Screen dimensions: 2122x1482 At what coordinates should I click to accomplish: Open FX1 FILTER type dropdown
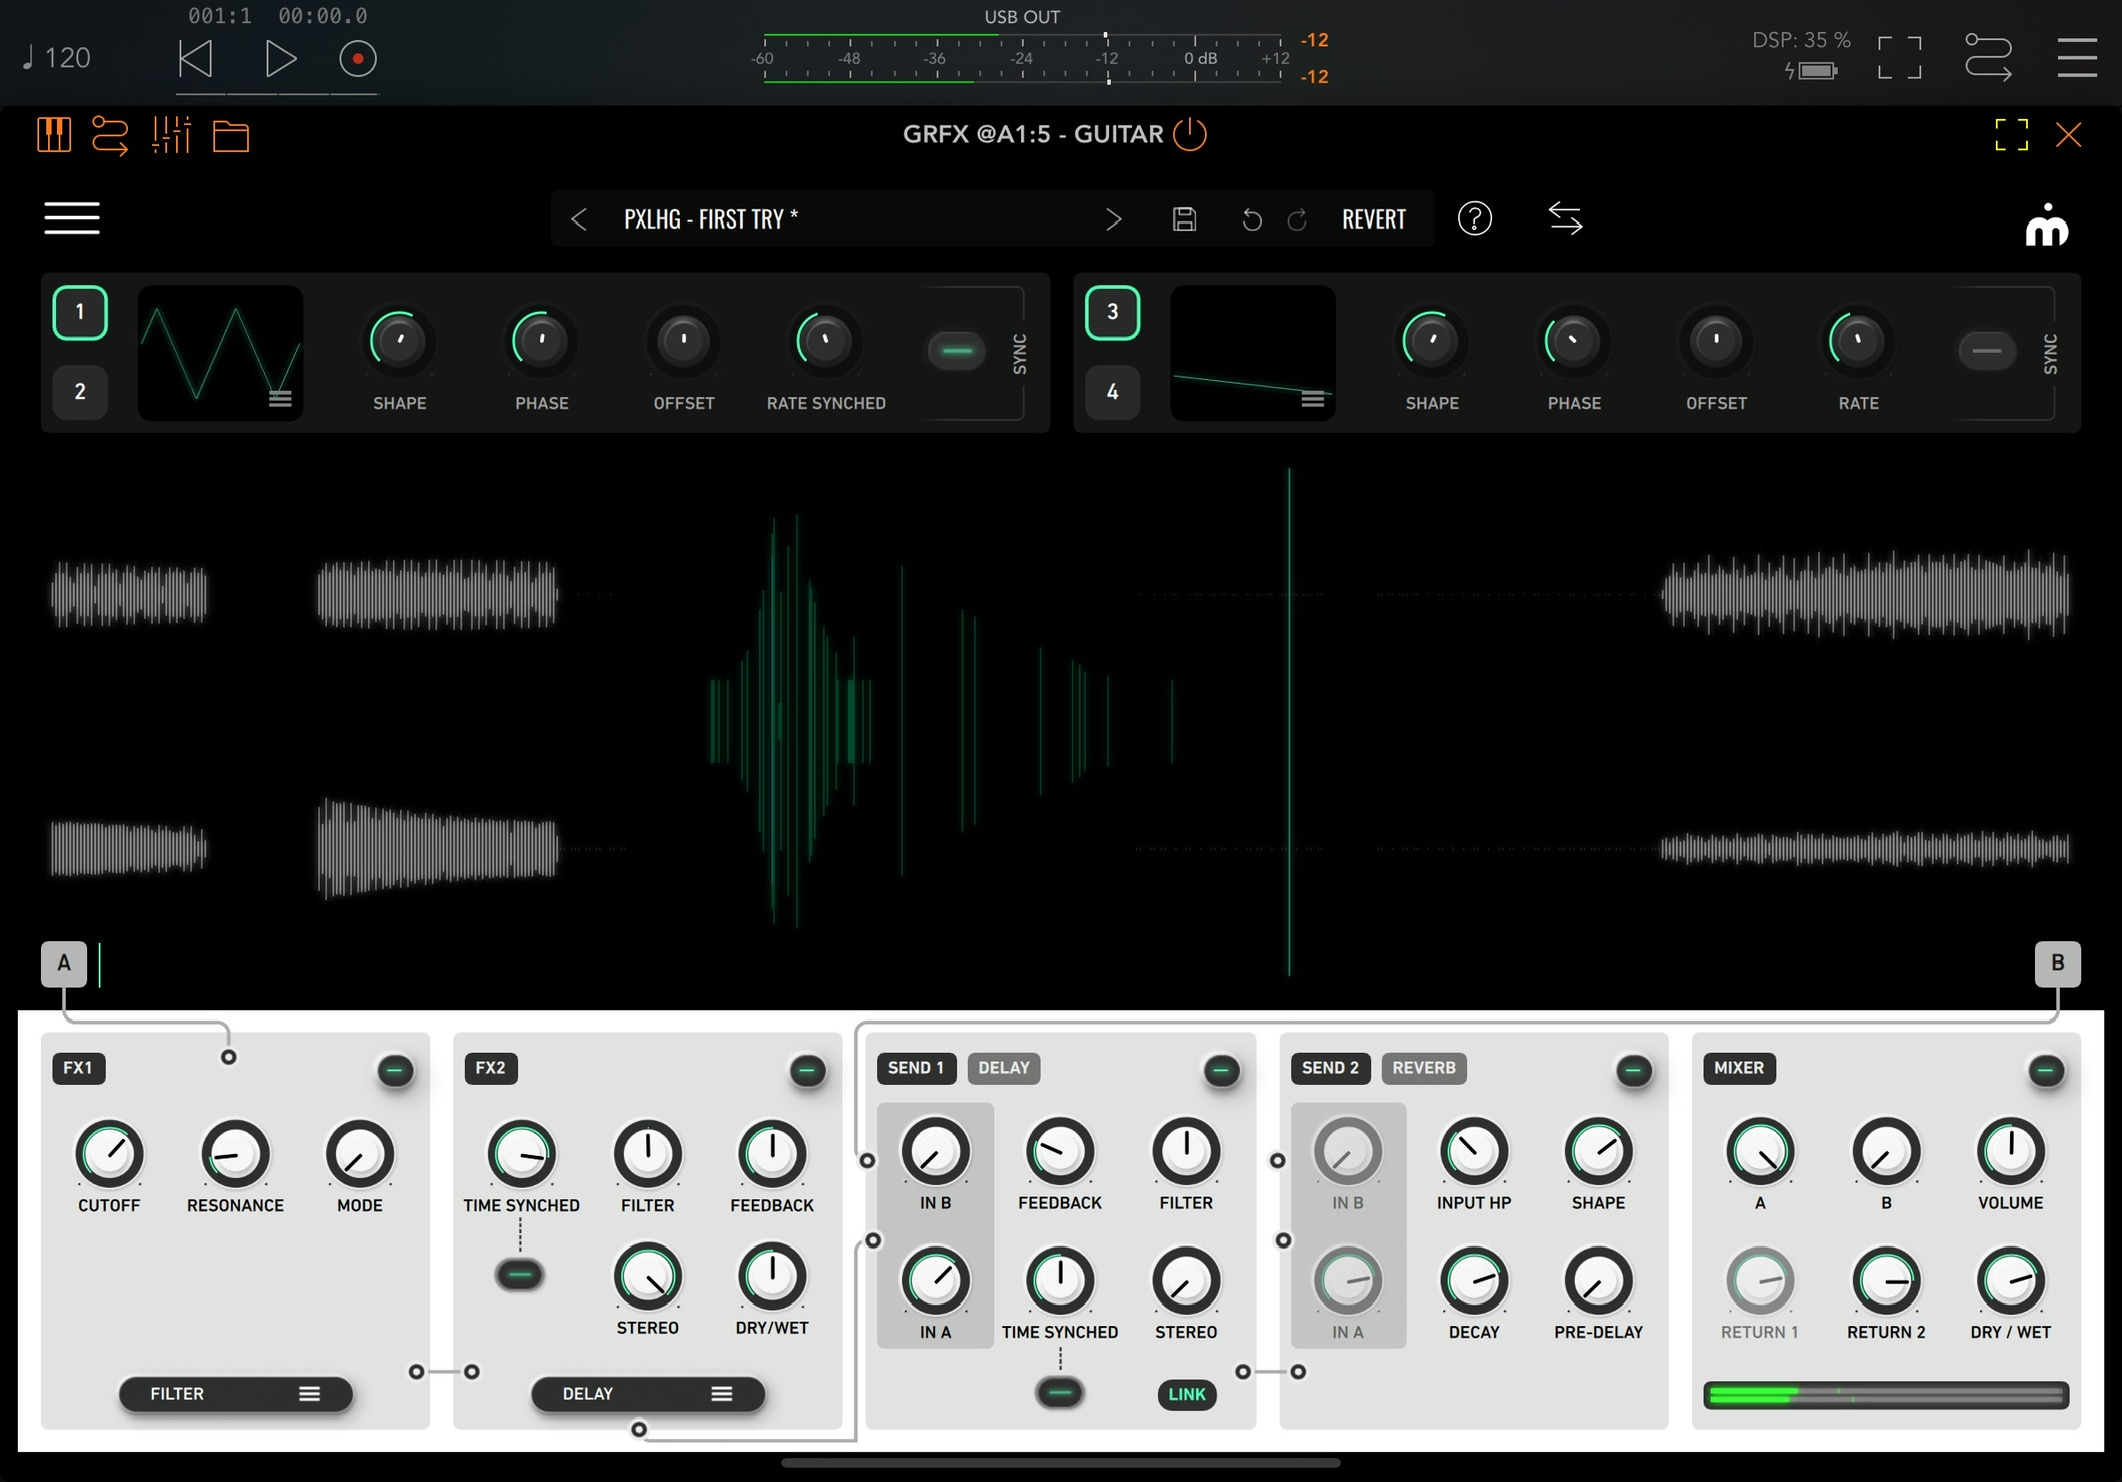click(x=235, y=1393)
